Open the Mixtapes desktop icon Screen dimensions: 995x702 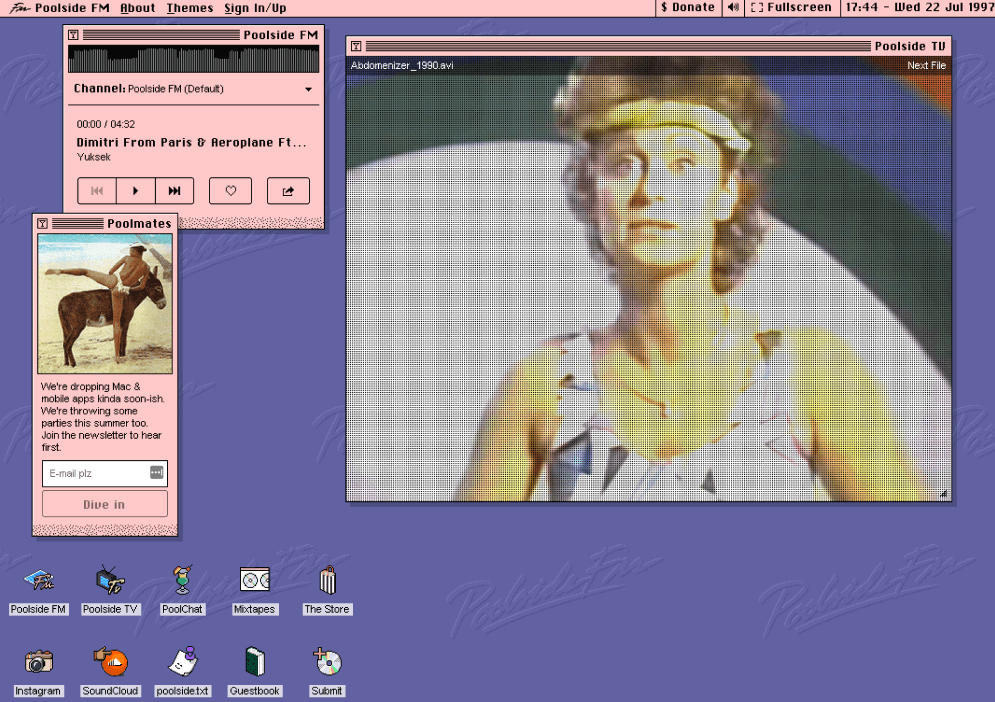pyautogui.click(x=254, y=579)
